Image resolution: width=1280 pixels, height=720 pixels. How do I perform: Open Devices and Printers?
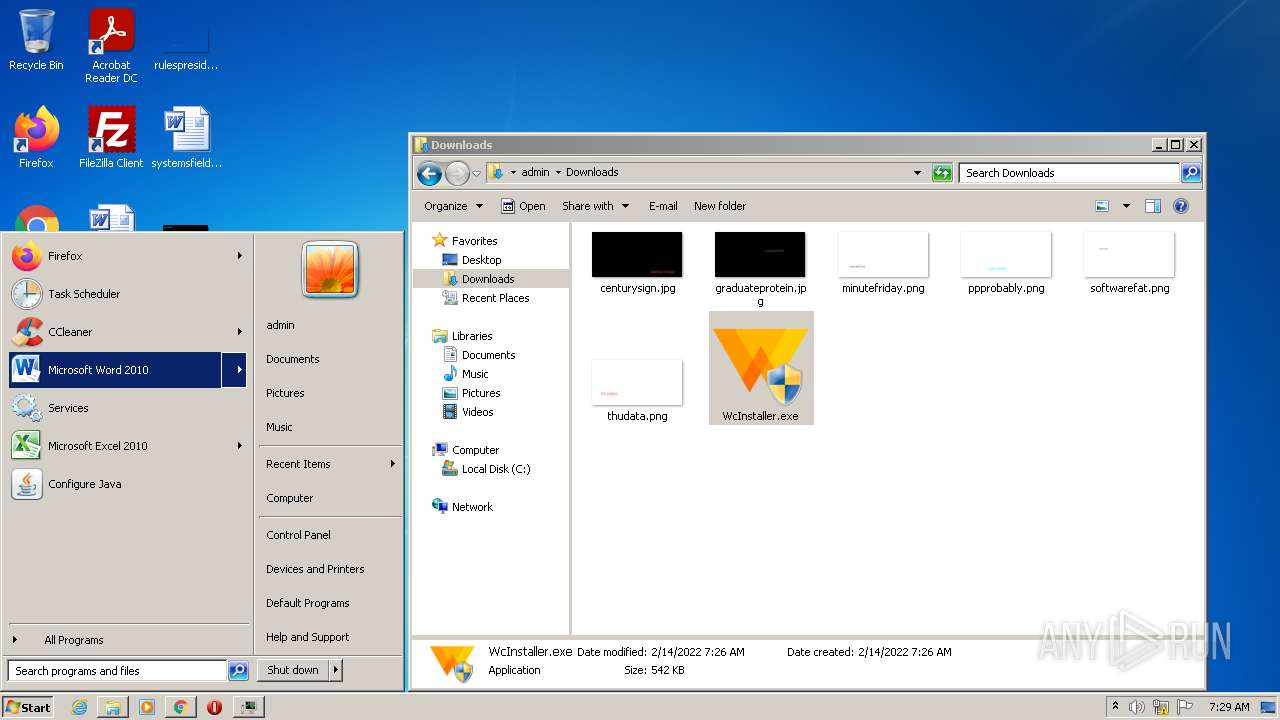[x=315, y=569]
